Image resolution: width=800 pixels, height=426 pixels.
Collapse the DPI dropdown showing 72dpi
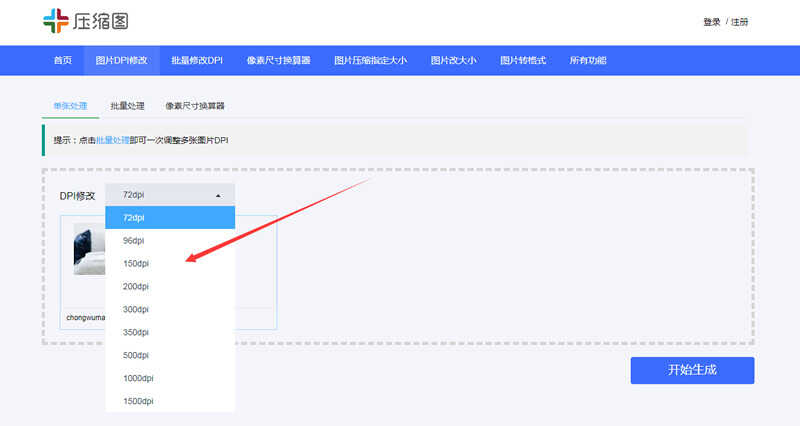pos(170,195)
